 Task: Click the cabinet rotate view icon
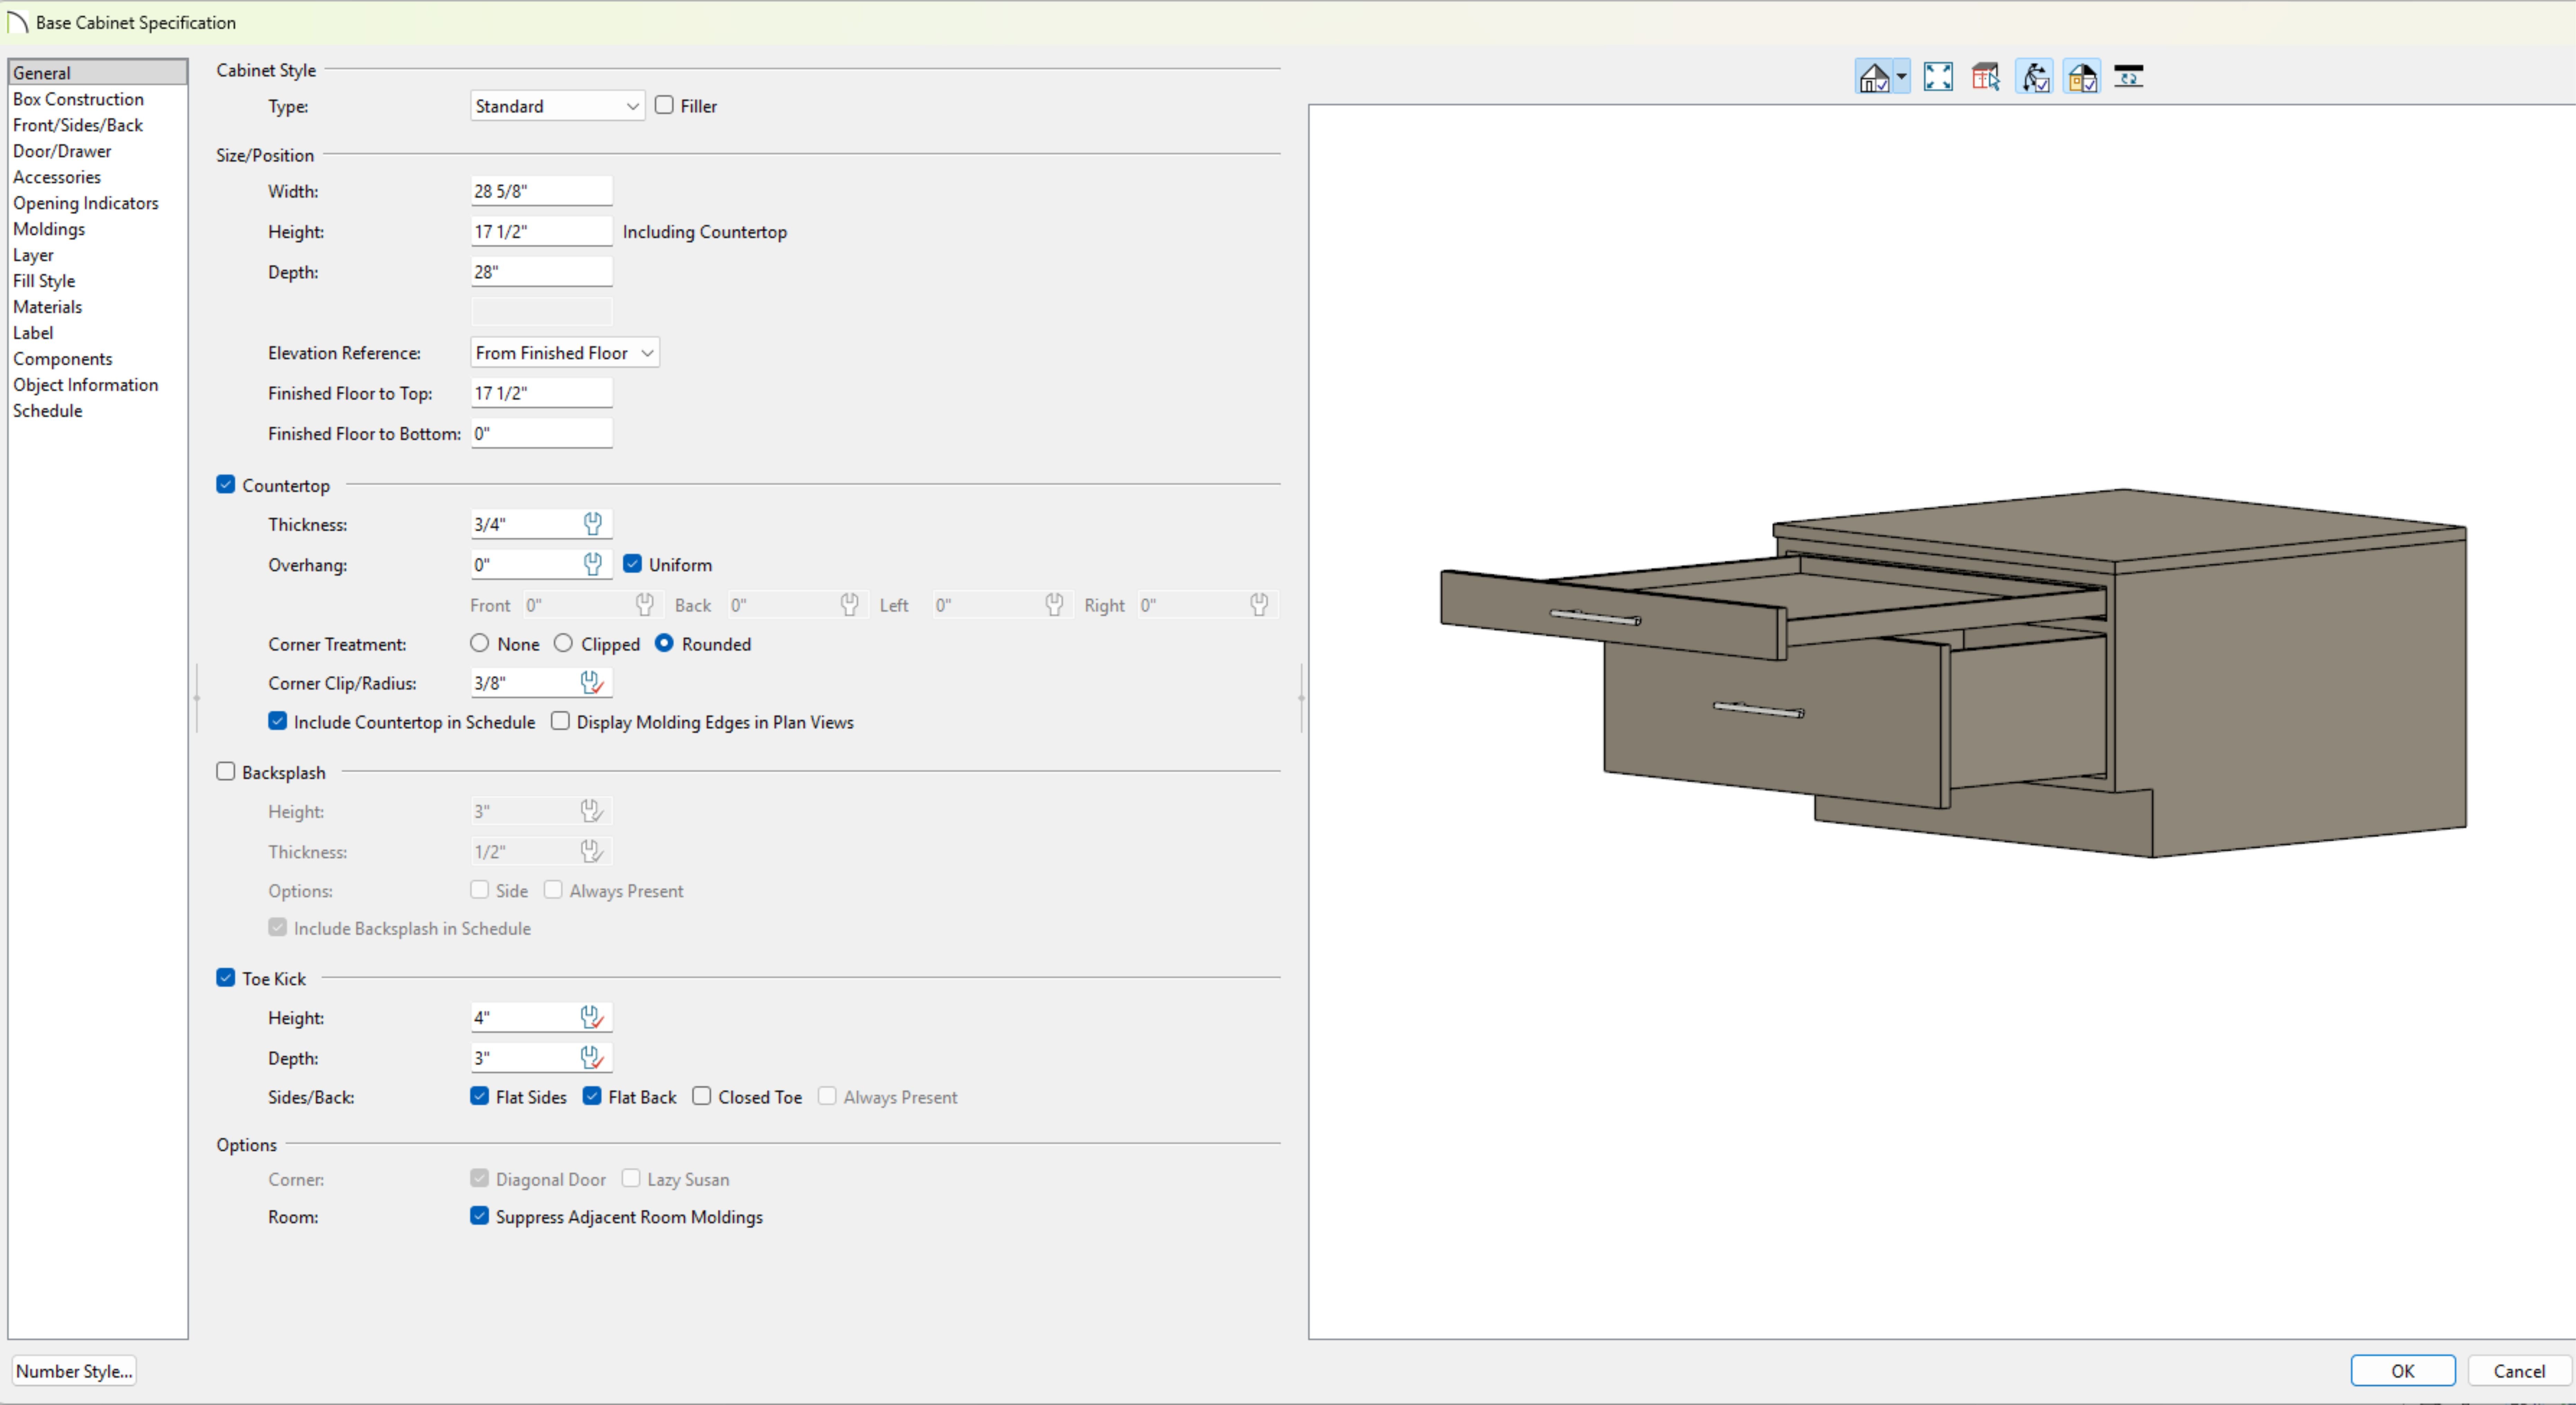click(x=2129, y=77)
